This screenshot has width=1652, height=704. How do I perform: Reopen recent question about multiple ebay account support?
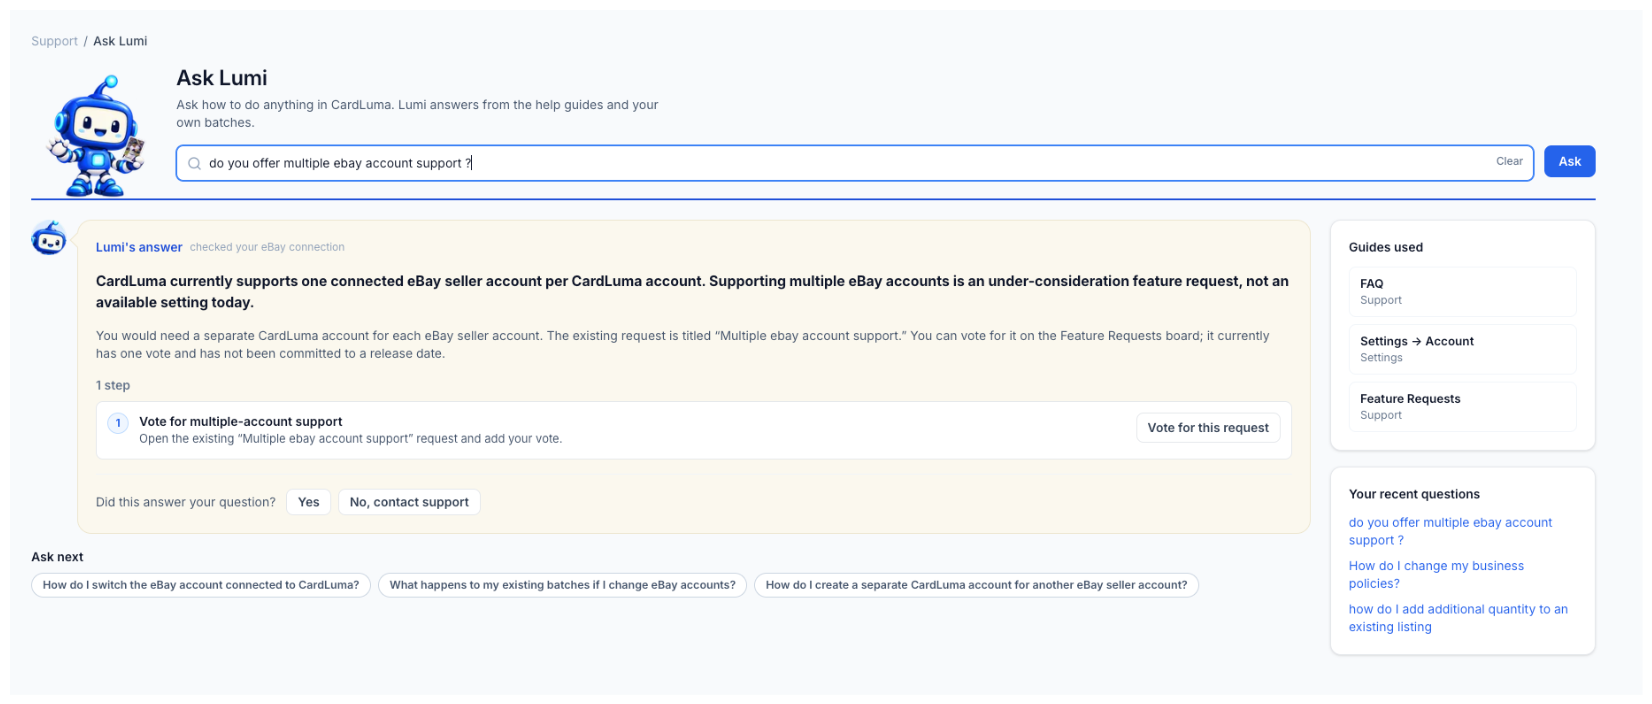tap(1450, 531)
